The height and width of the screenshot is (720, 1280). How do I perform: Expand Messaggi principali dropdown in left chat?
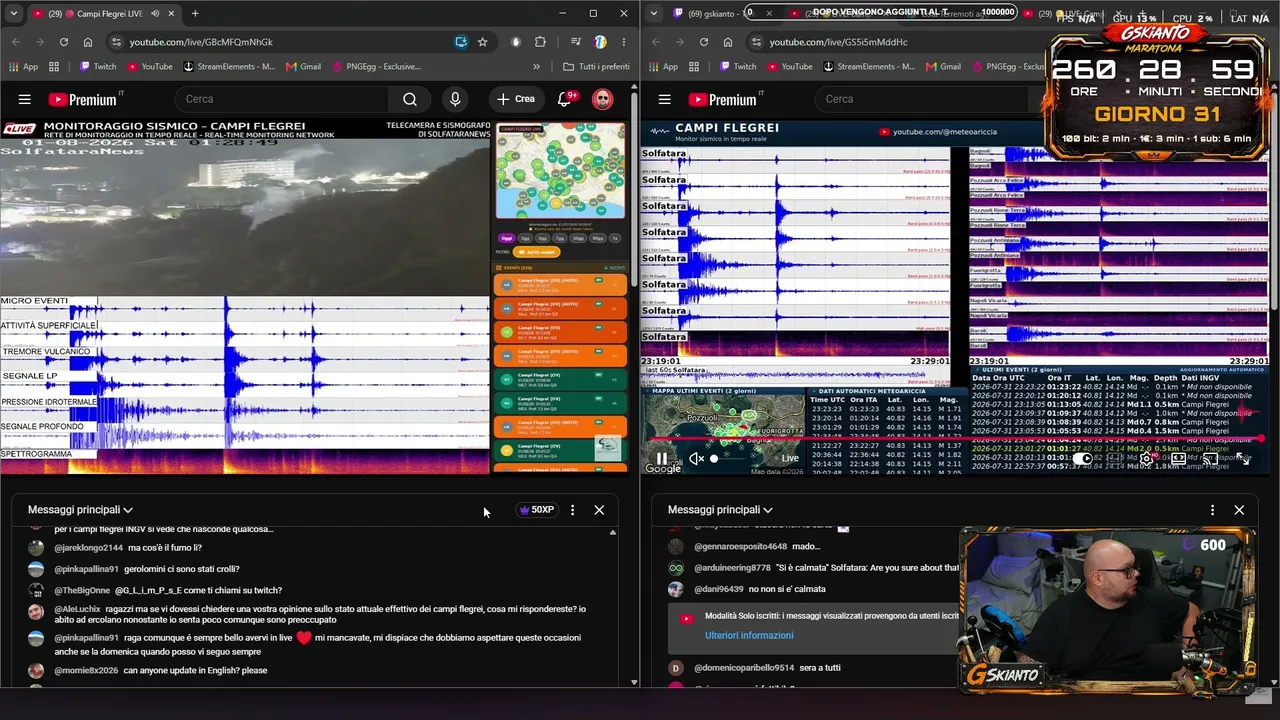coord(80,510)
